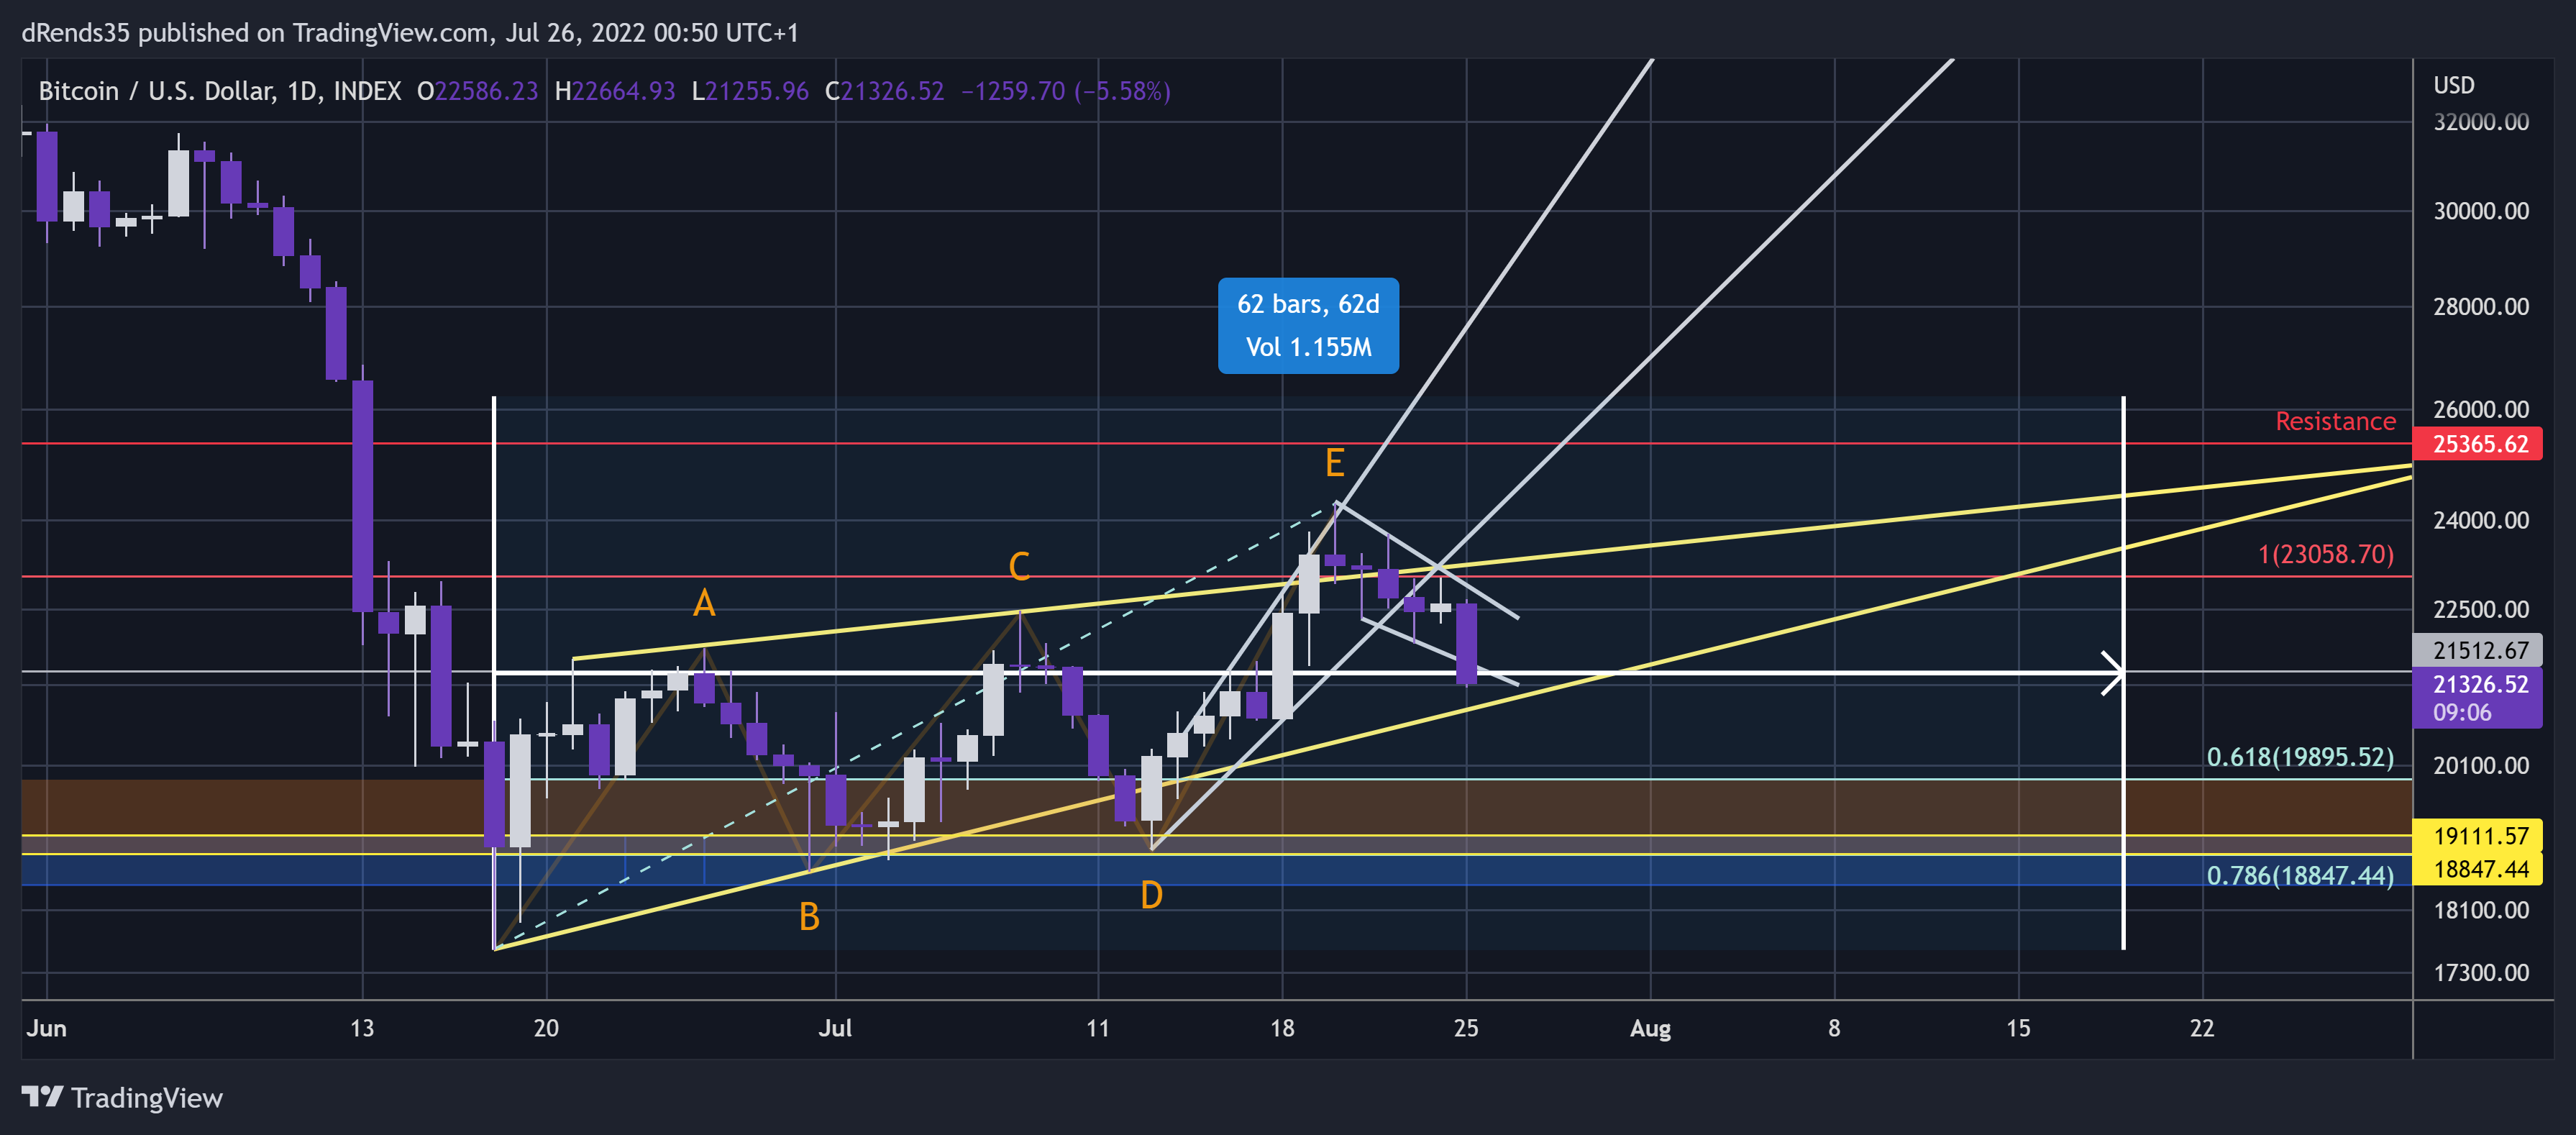Click the 28000.00 price axis label

(2481, 307)
